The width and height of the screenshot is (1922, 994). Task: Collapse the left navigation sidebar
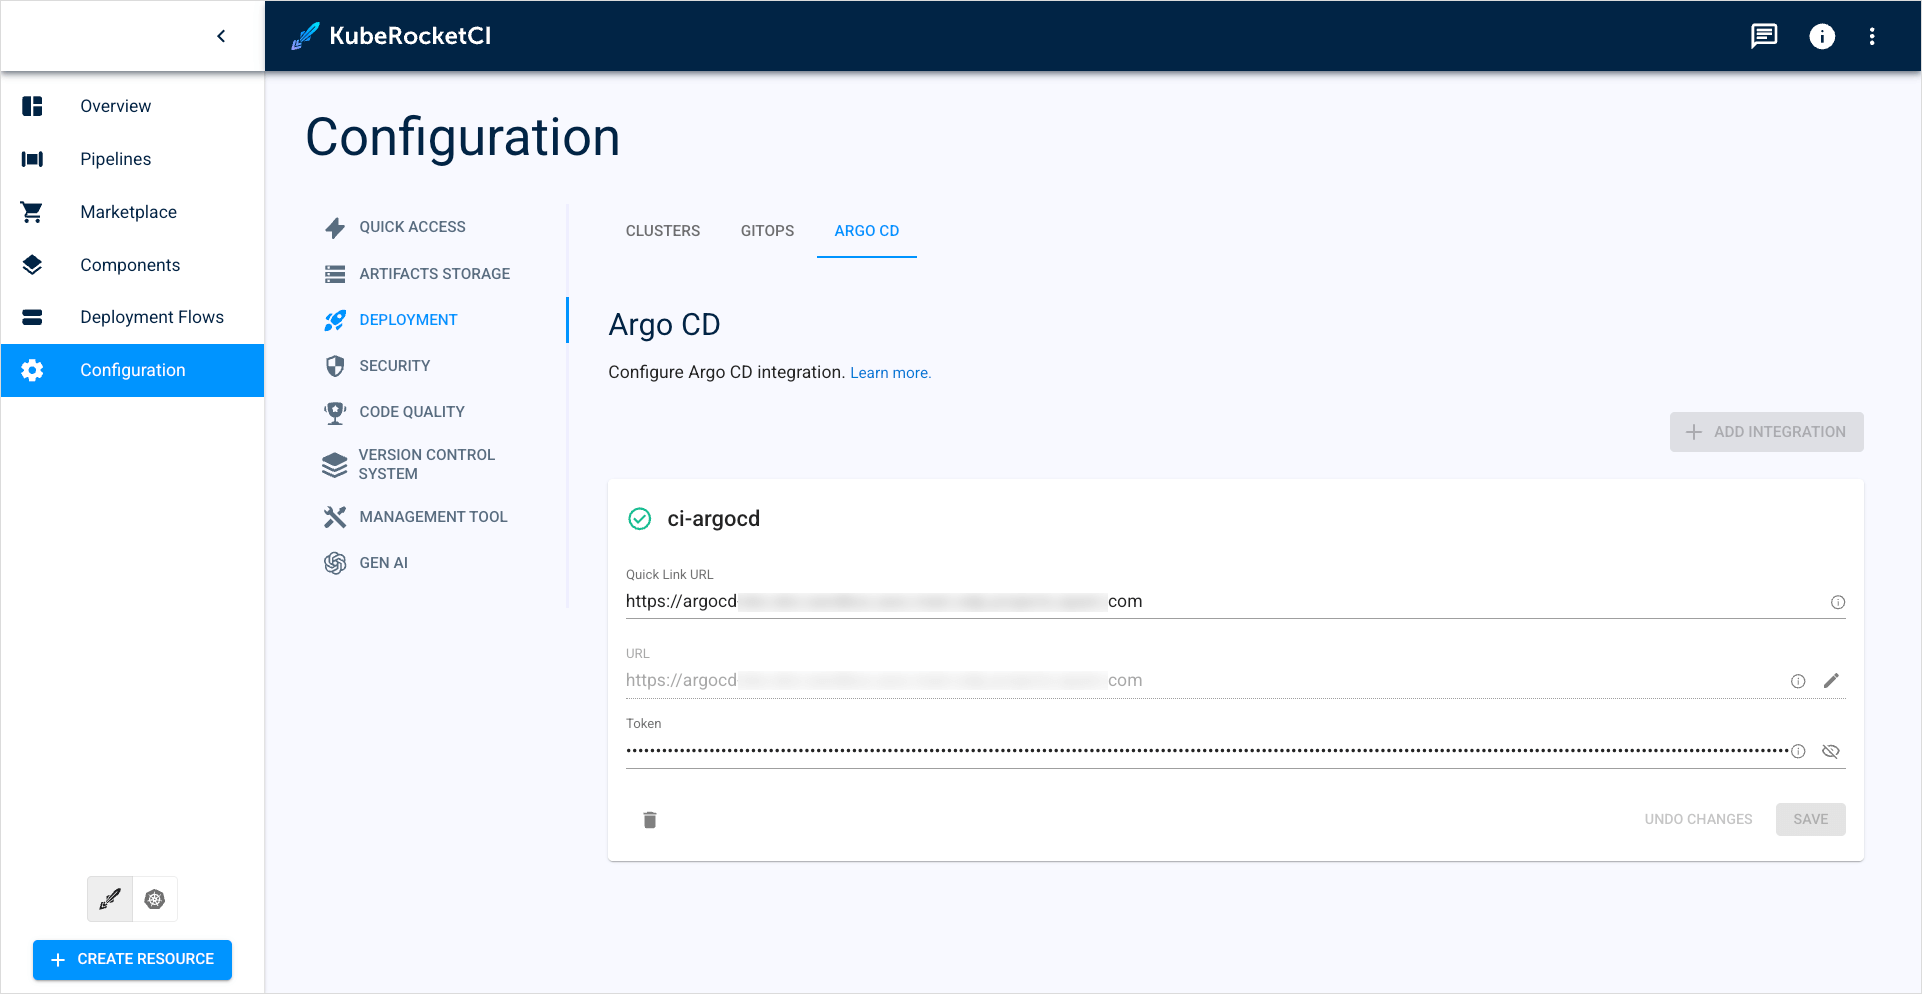221,35
